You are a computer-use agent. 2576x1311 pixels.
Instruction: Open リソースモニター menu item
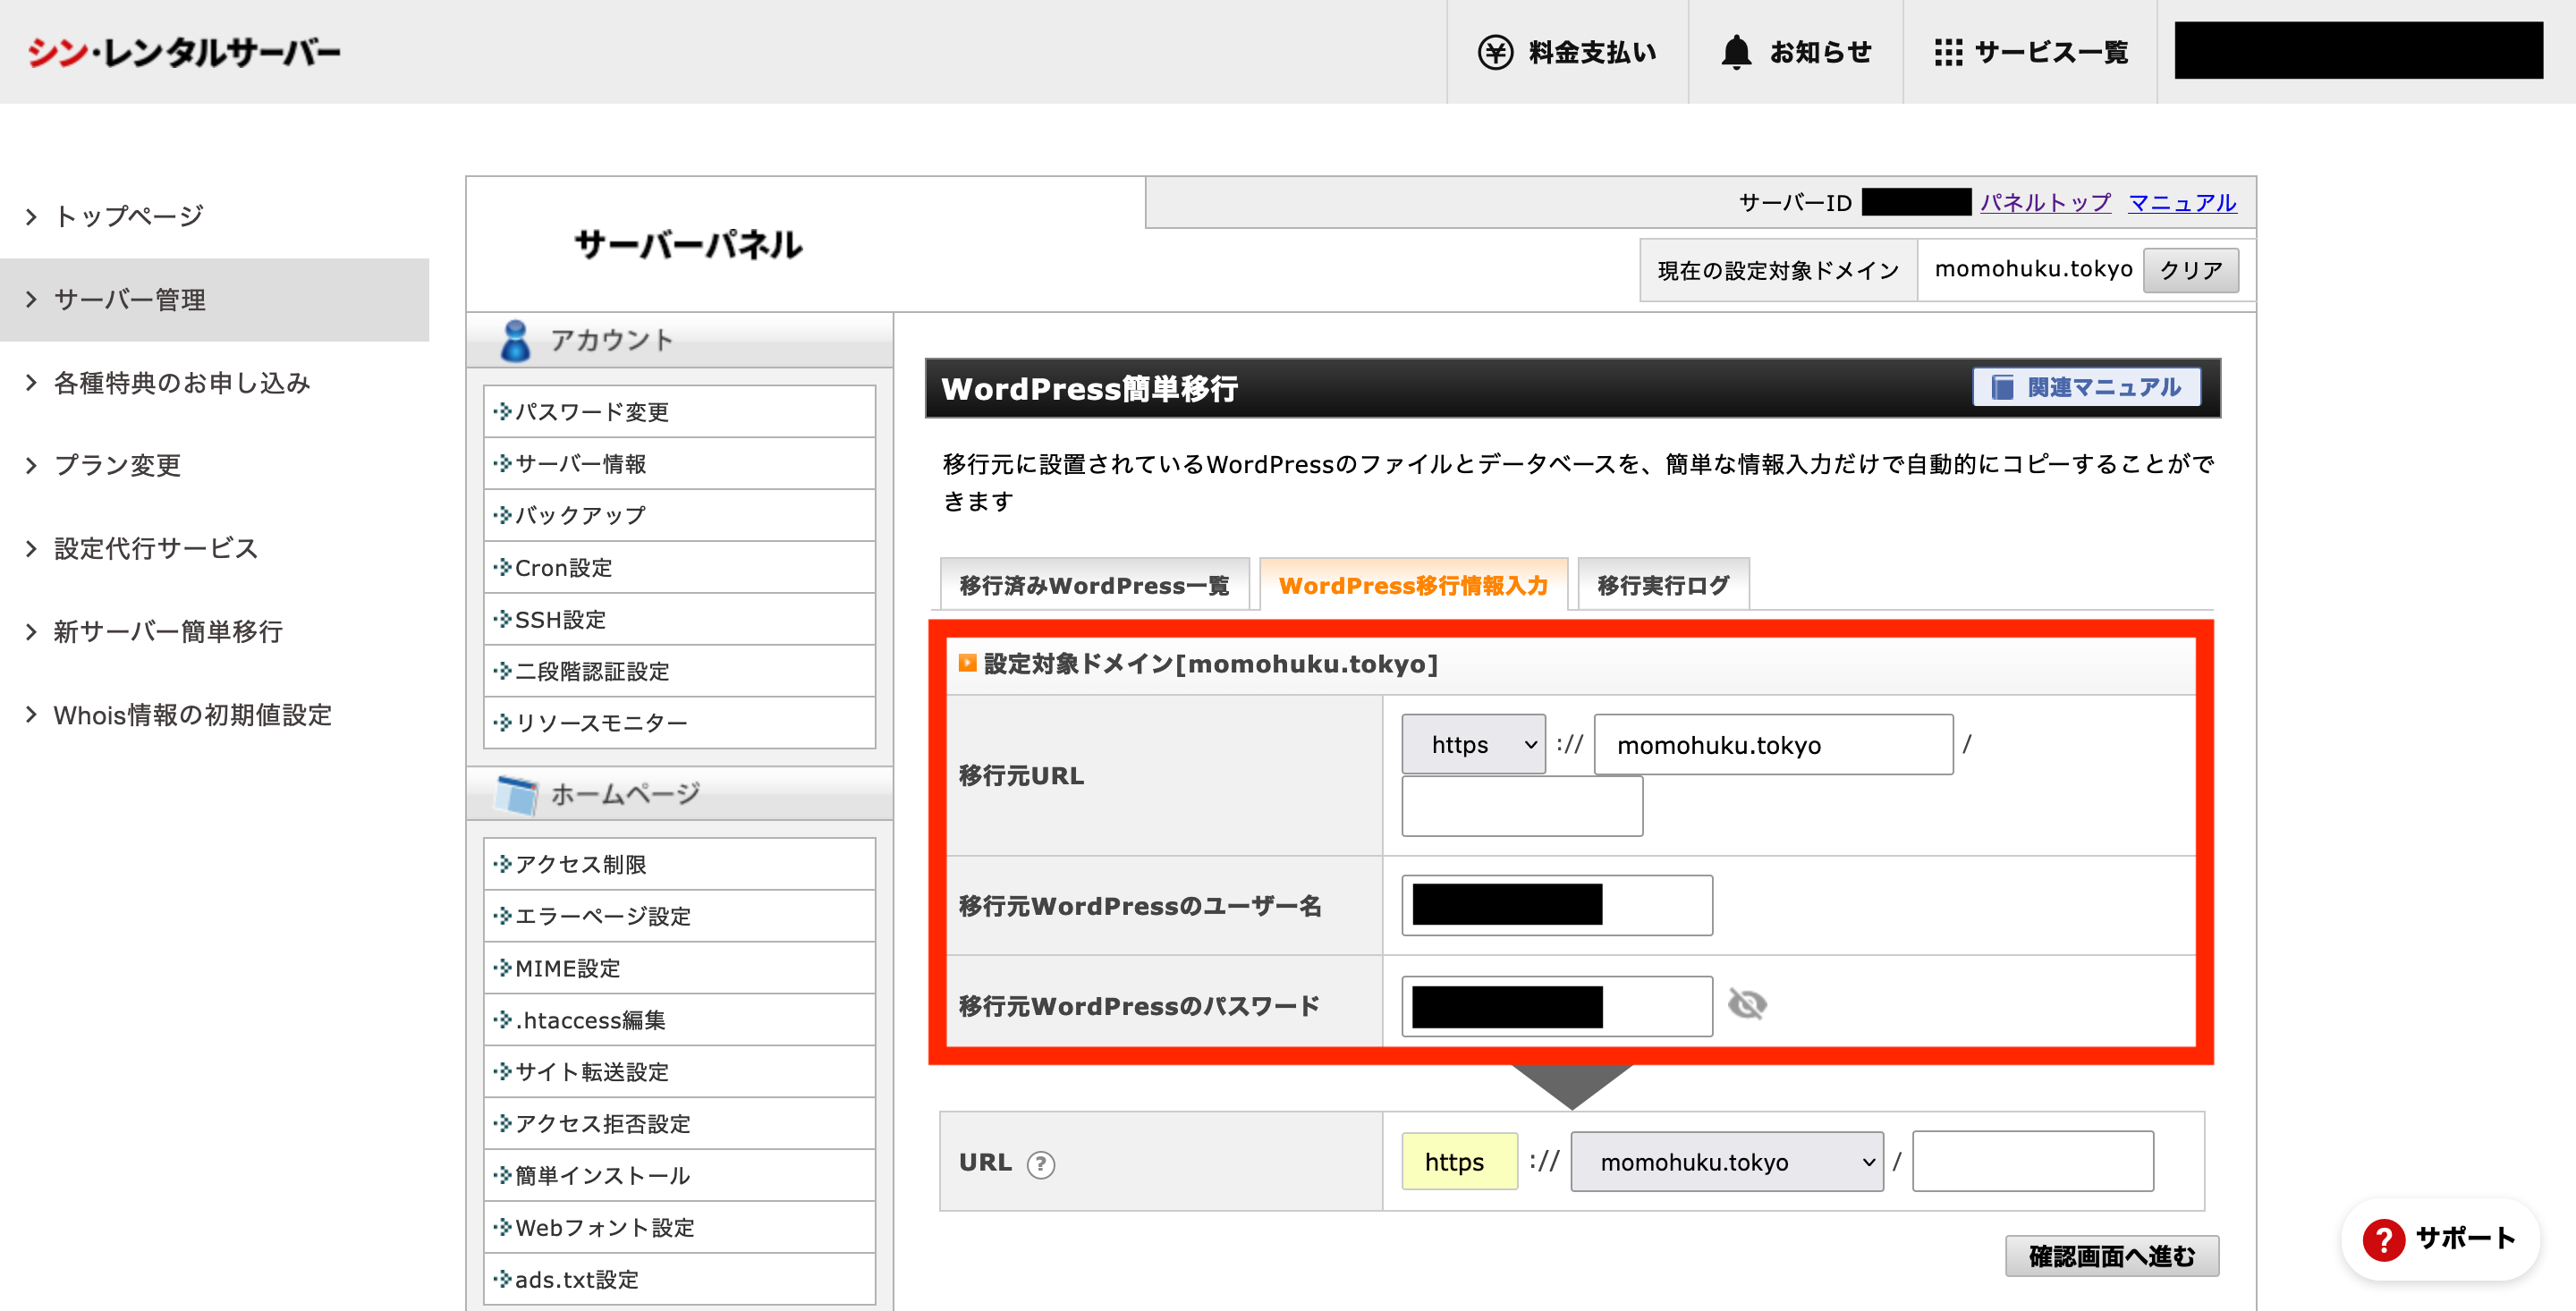679,722
